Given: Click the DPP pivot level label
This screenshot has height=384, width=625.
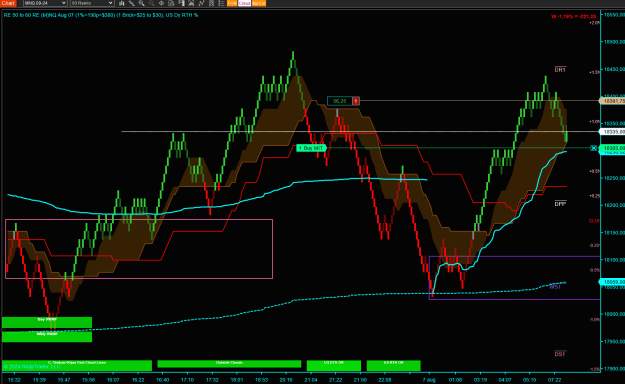Looking at the screenshot, I should point(560,204).
